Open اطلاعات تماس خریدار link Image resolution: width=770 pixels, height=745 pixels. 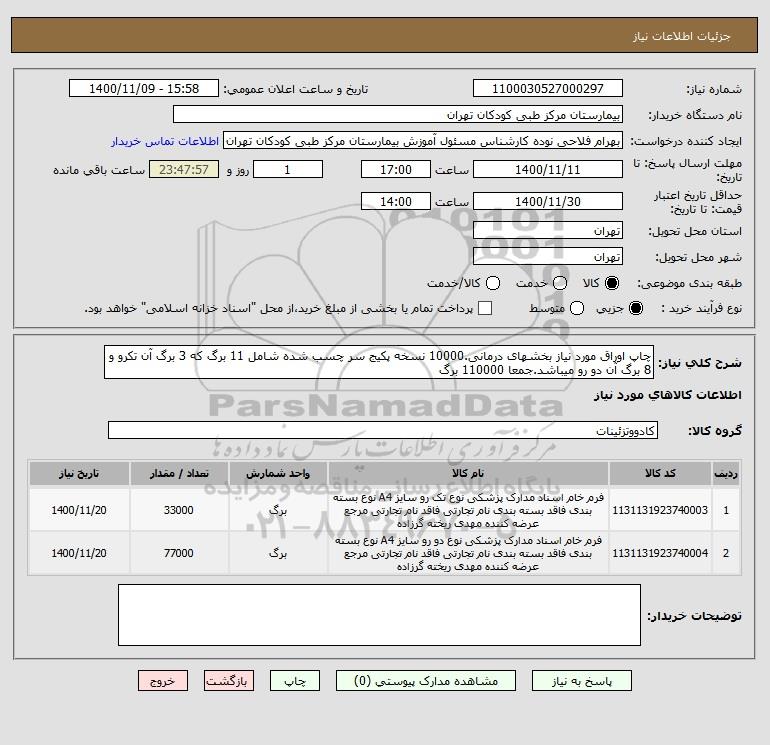(165, 141)
